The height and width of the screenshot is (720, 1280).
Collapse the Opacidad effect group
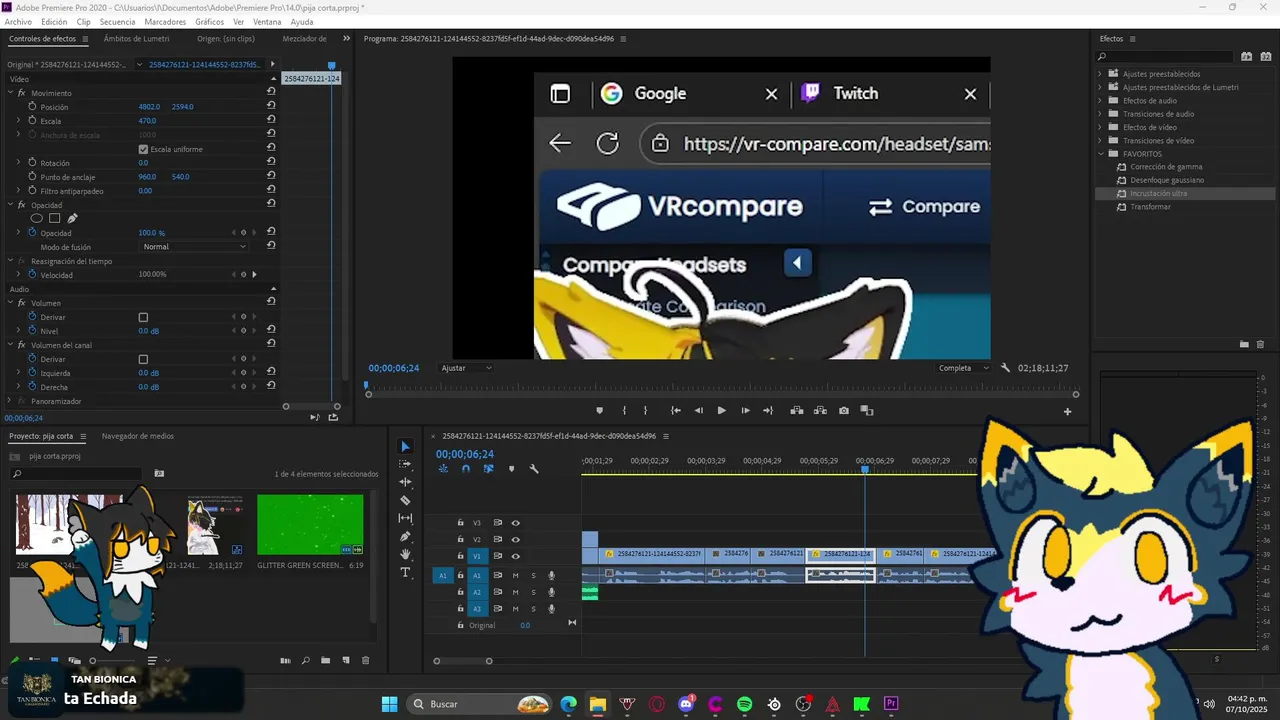click(10, 205)
